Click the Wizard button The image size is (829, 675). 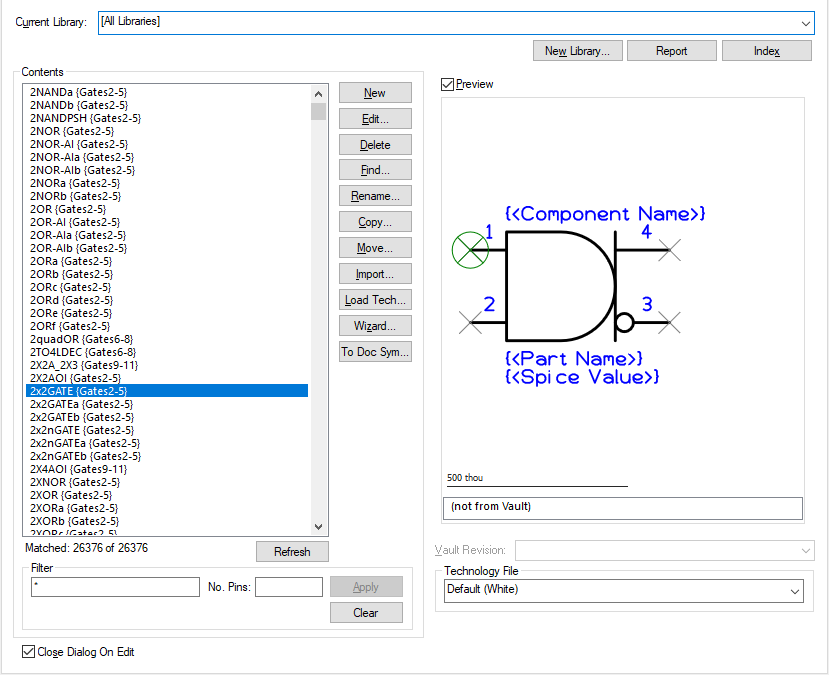[x=375, y=326]
